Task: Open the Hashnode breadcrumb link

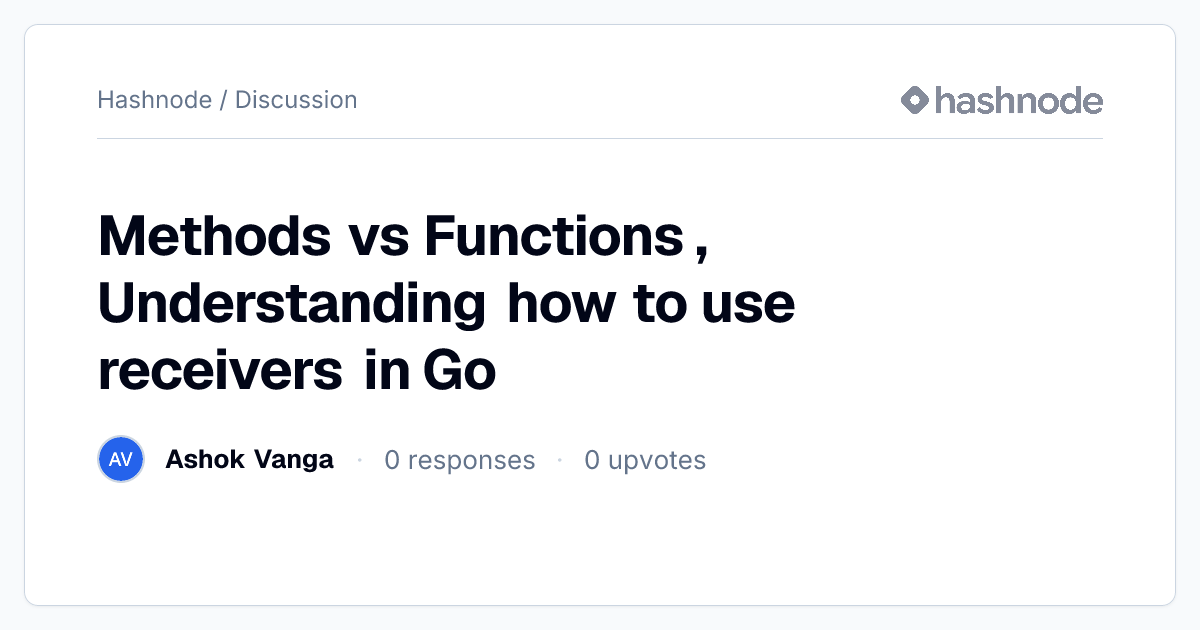Action: click(154, 100)
